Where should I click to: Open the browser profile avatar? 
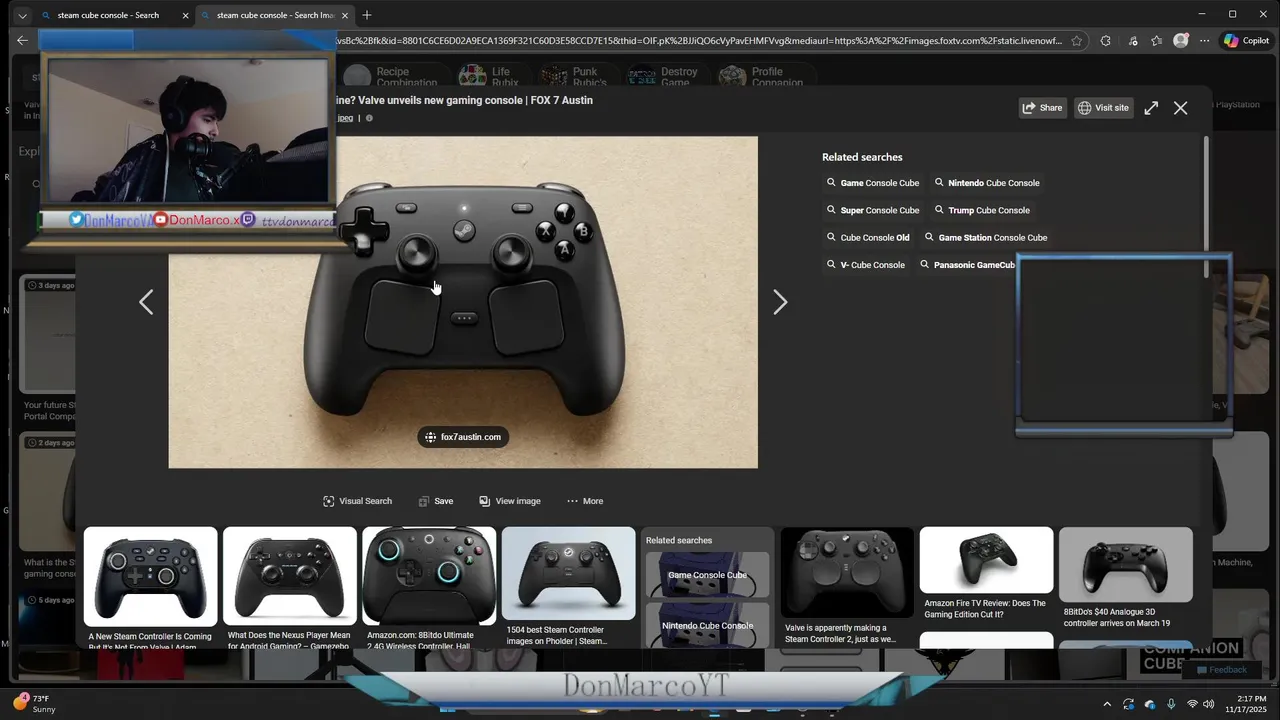coord(1181,41)
